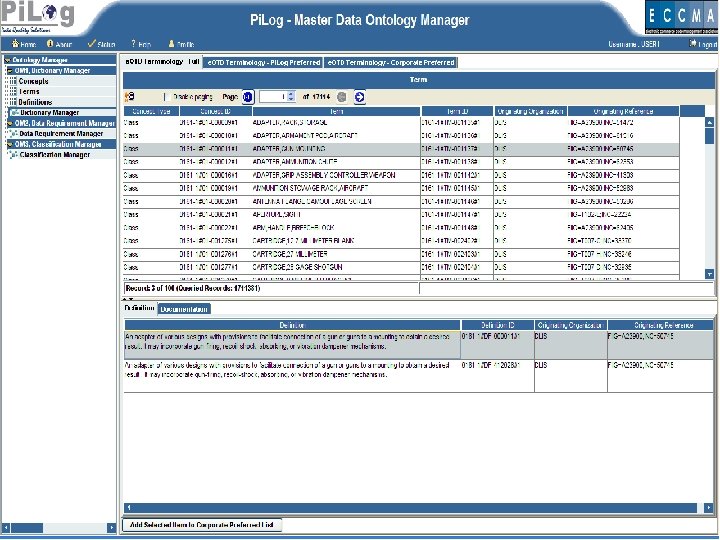The image size is (720, 540).
Task: Click the PiLog logo
Action: [x=38, y=17]
